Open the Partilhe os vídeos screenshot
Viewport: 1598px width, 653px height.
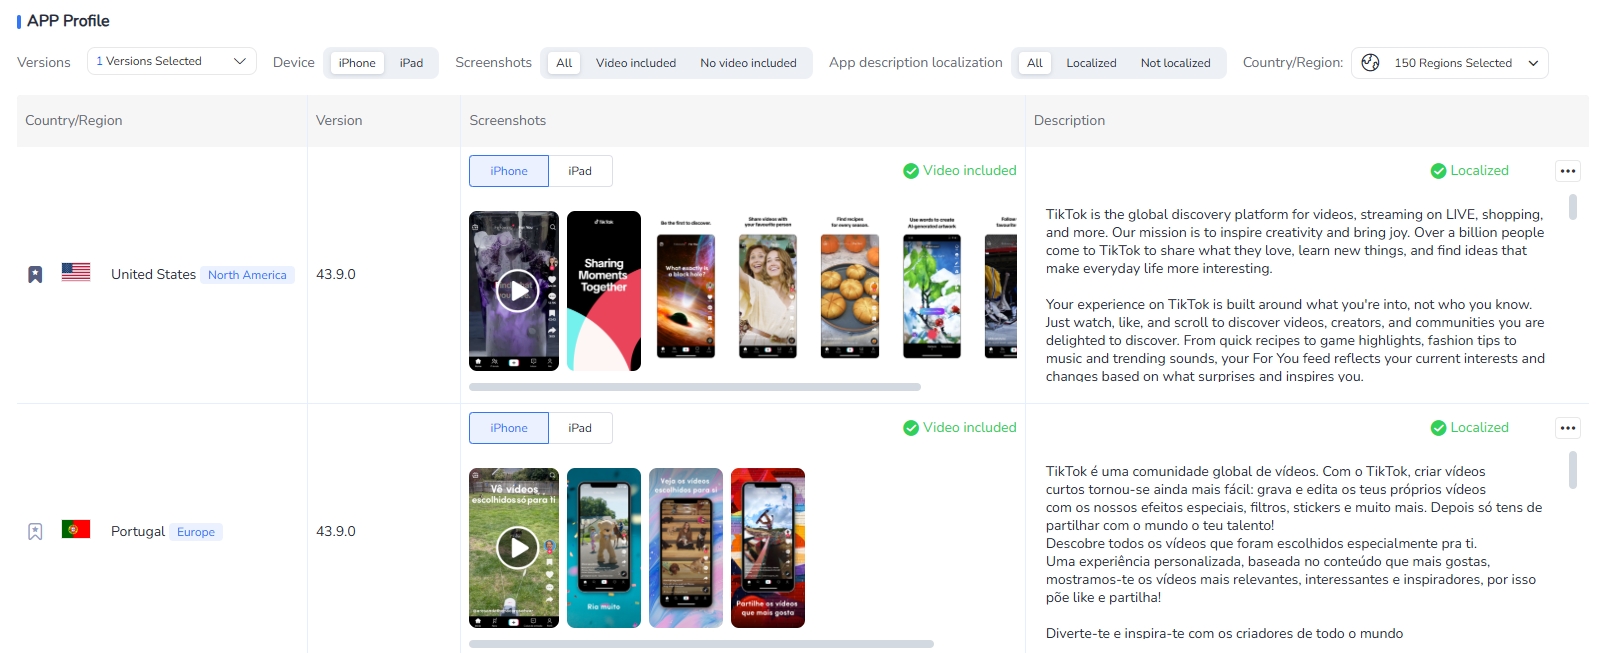[768, 548]
